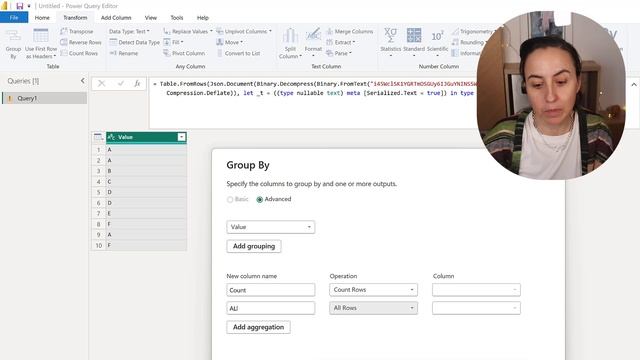Viewport: 640px width, 360px height.
Task: Click row 3 cell containing B
Action: tap(146, 171)
